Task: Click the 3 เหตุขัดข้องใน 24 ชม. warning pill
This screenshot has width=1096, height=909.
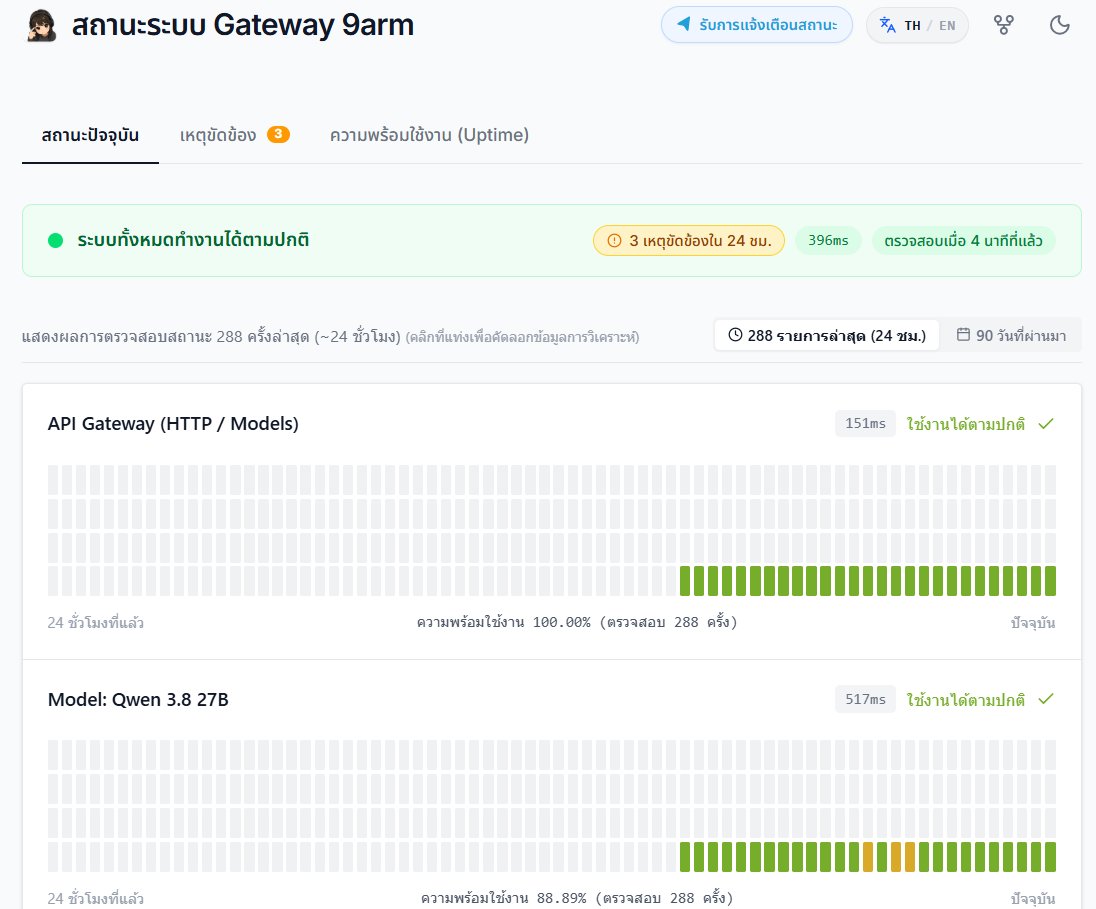Action: click(x=688, y=241)
